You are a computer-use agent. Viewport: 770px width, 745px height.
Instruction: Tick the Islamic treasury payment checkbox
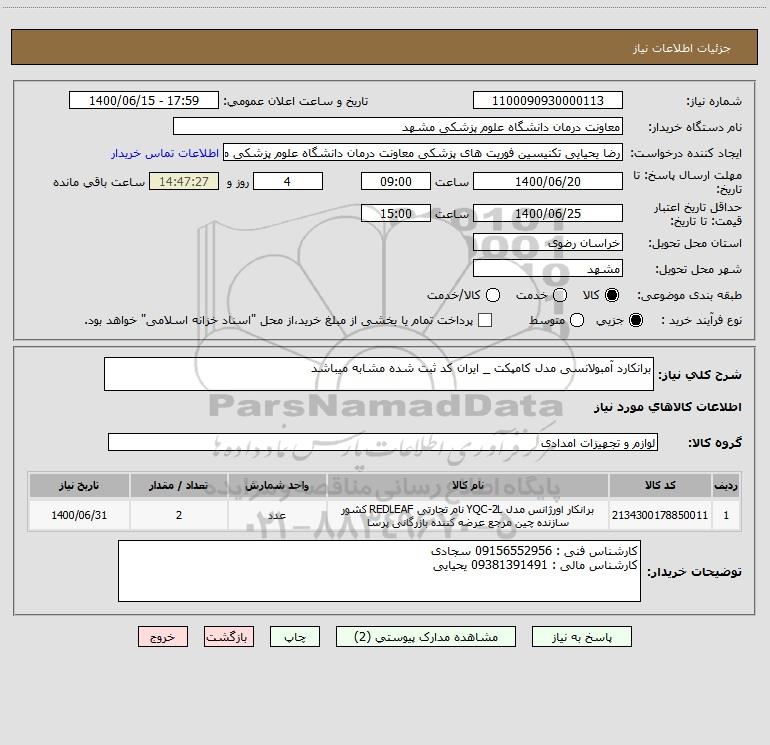(485, 320)
